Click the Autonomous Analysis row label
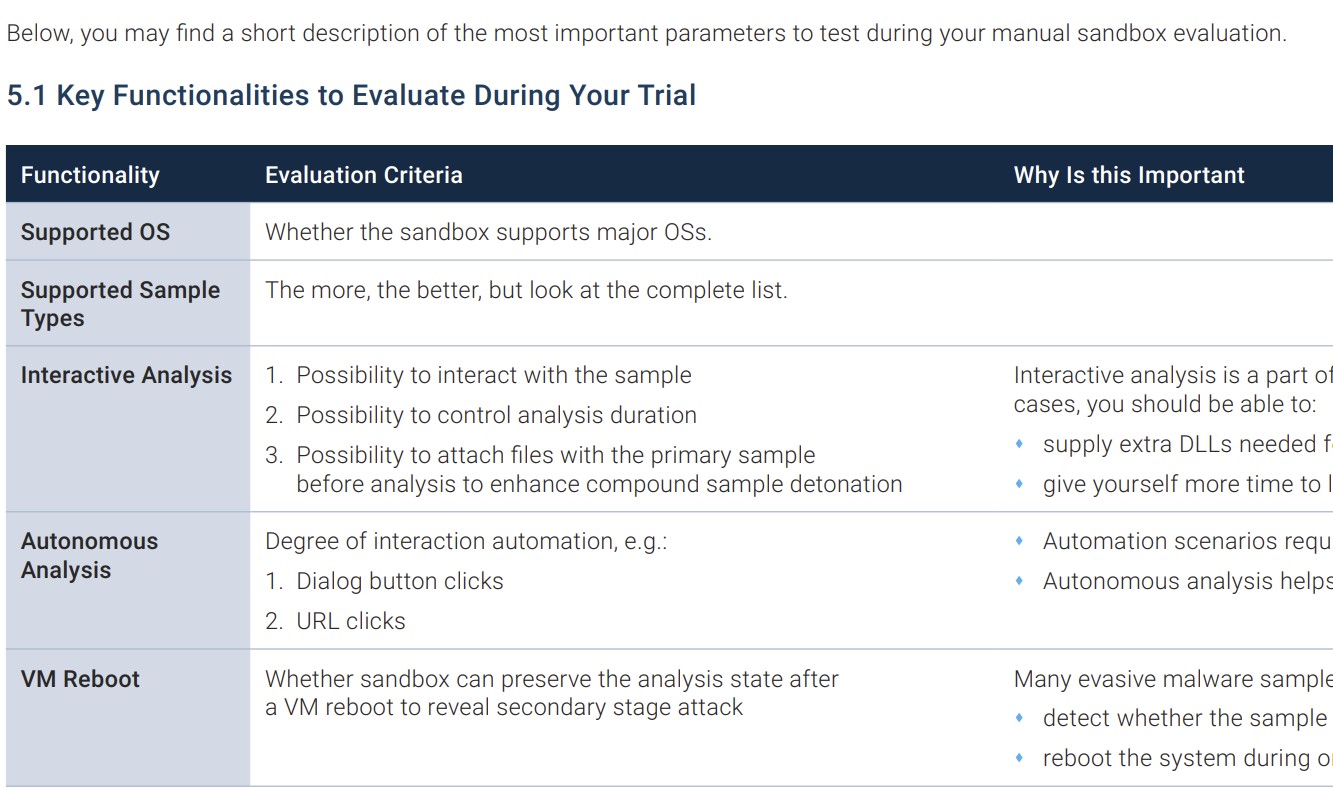Image resolution: width=1333 pixels, height=788 pixels. (89, 555)
